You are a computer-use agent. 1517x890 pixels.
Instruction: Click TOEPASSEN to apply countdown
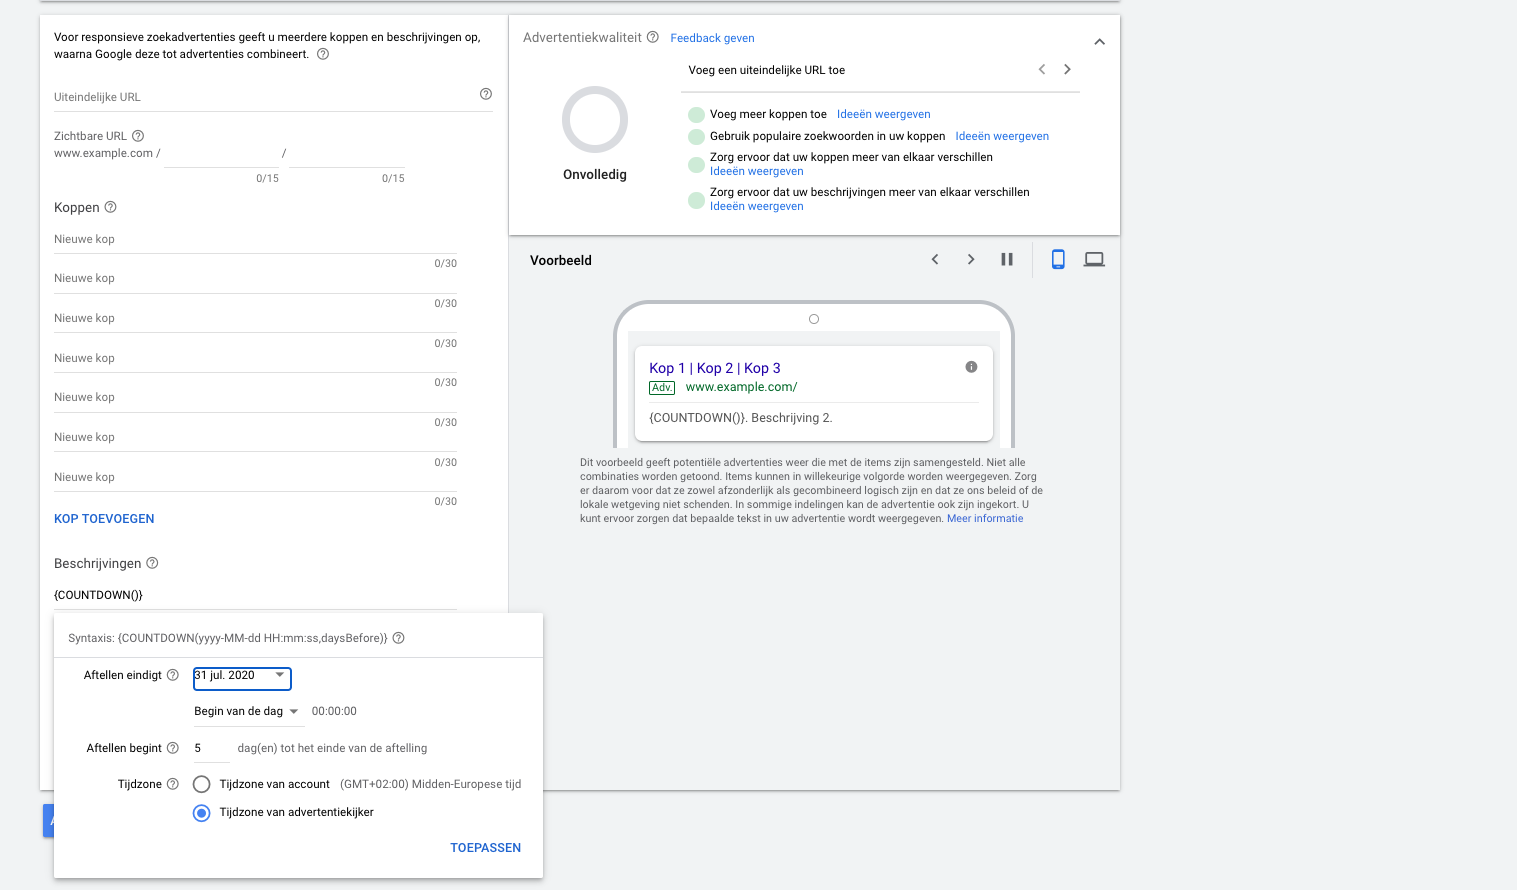[x=485, y=848]
